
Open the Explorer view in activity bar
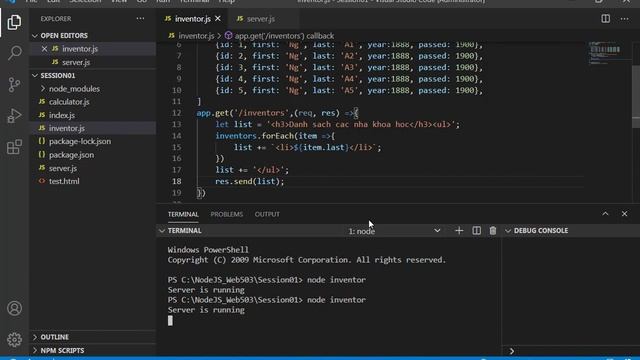14,22
